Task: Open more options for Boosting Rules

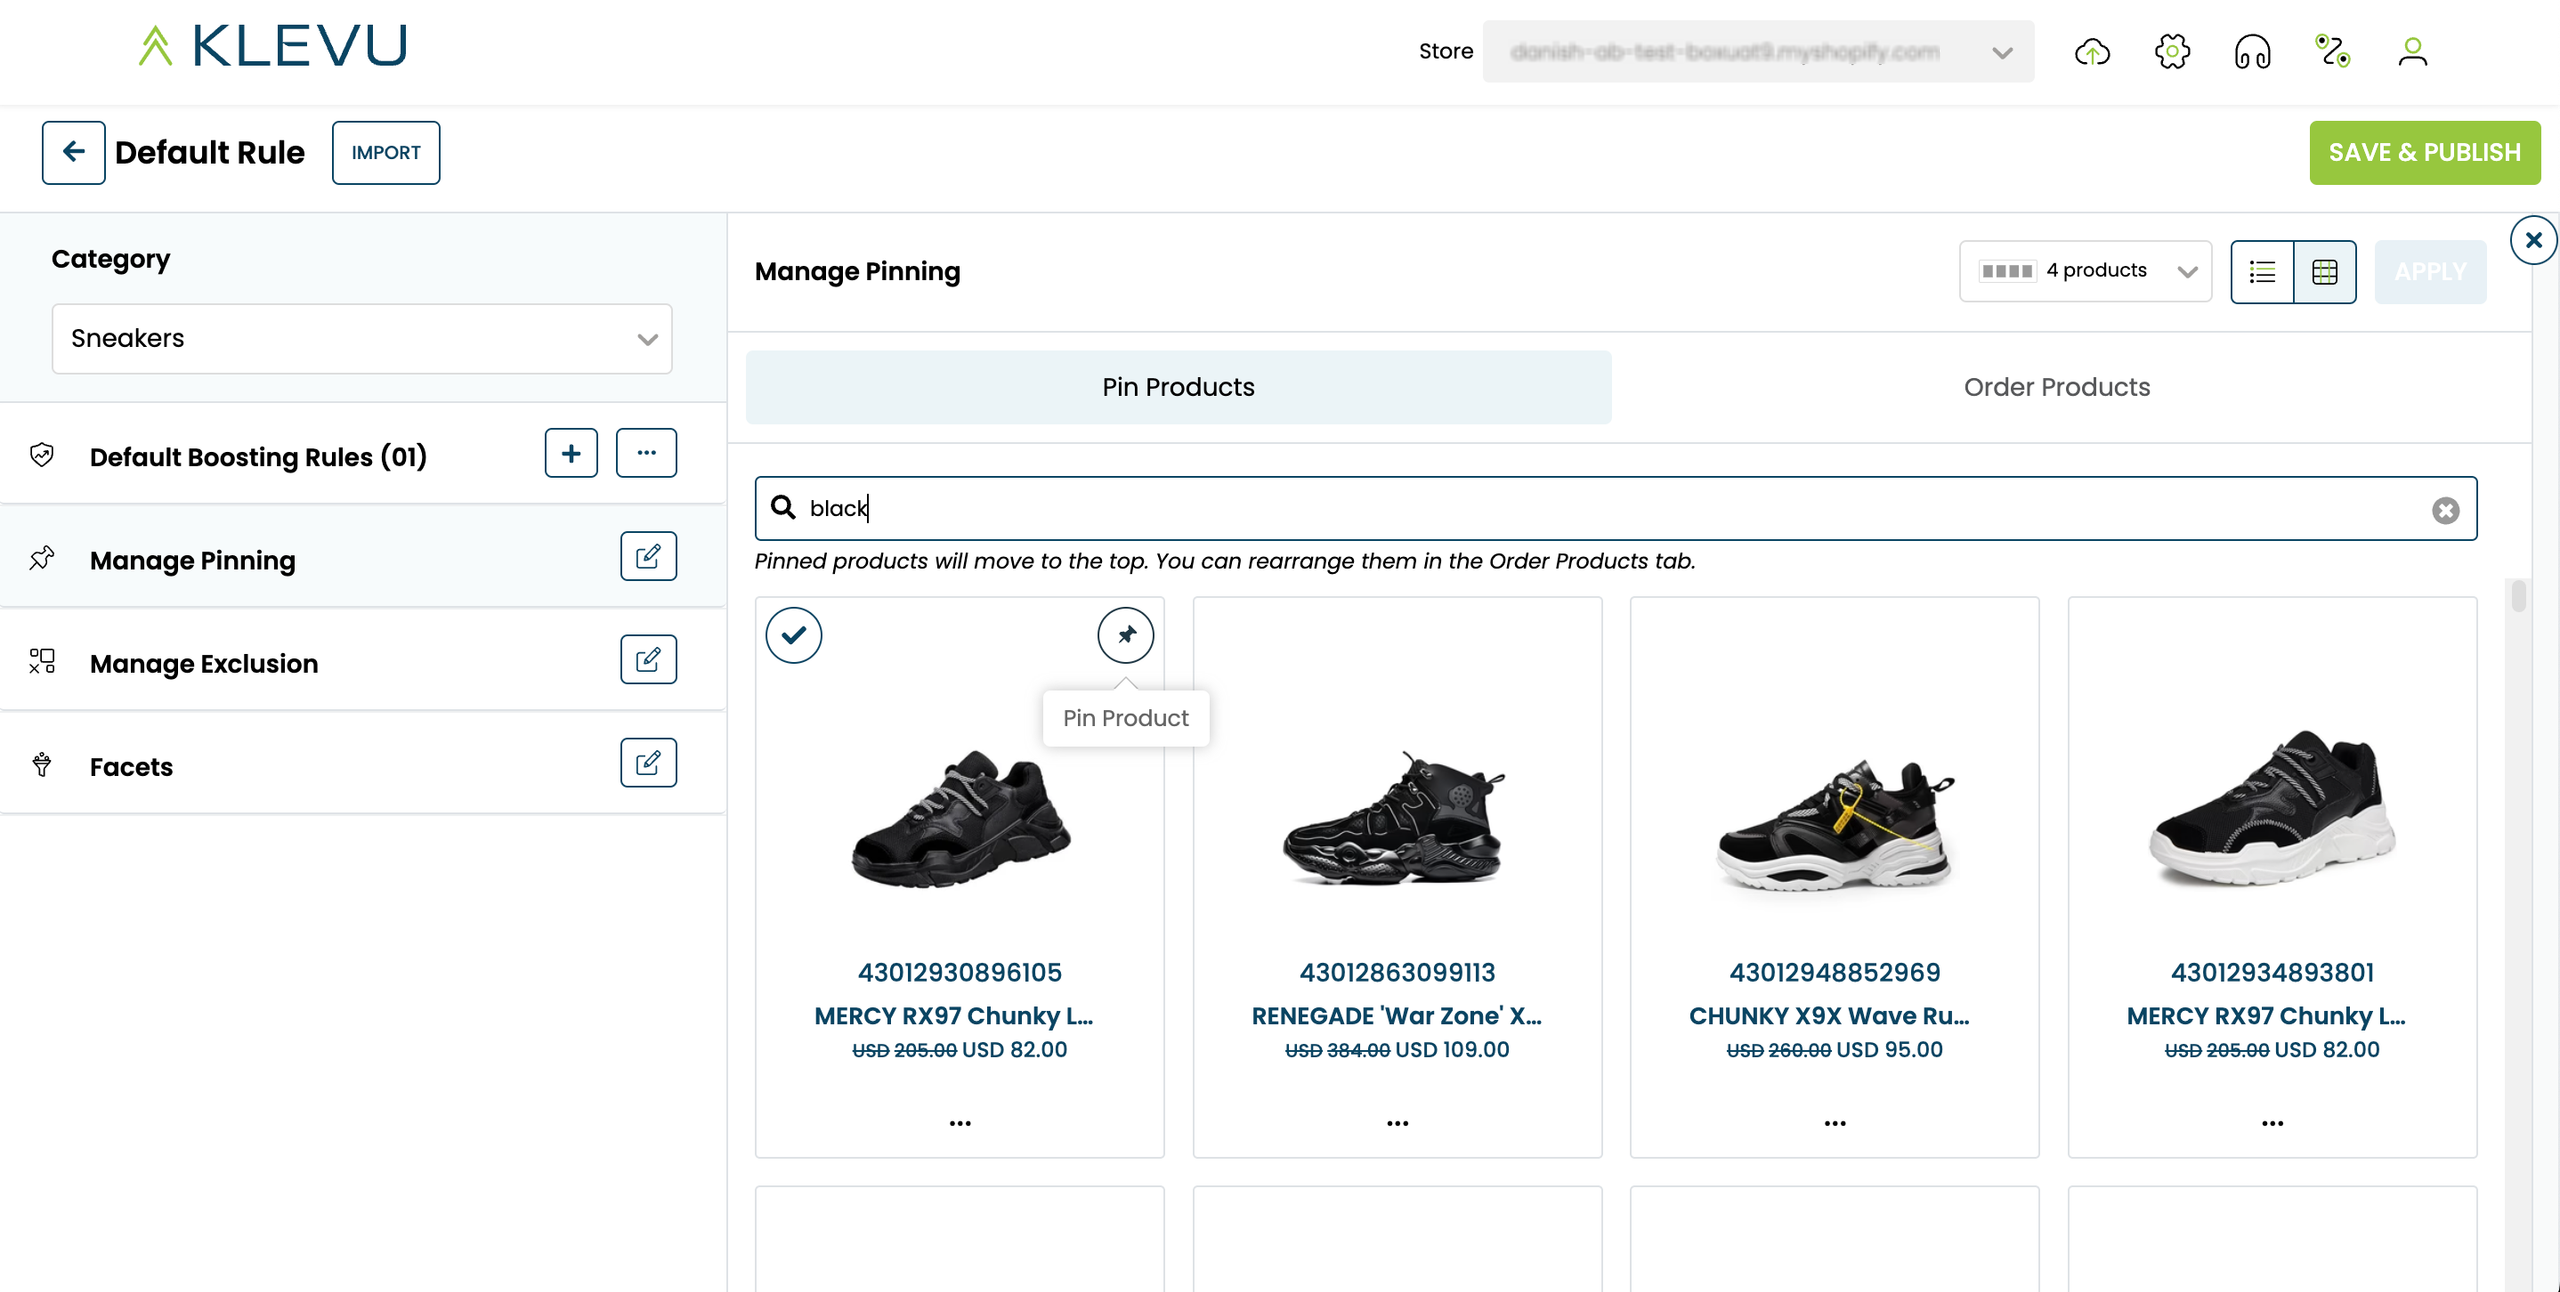Action: click(x=646, y=454)
